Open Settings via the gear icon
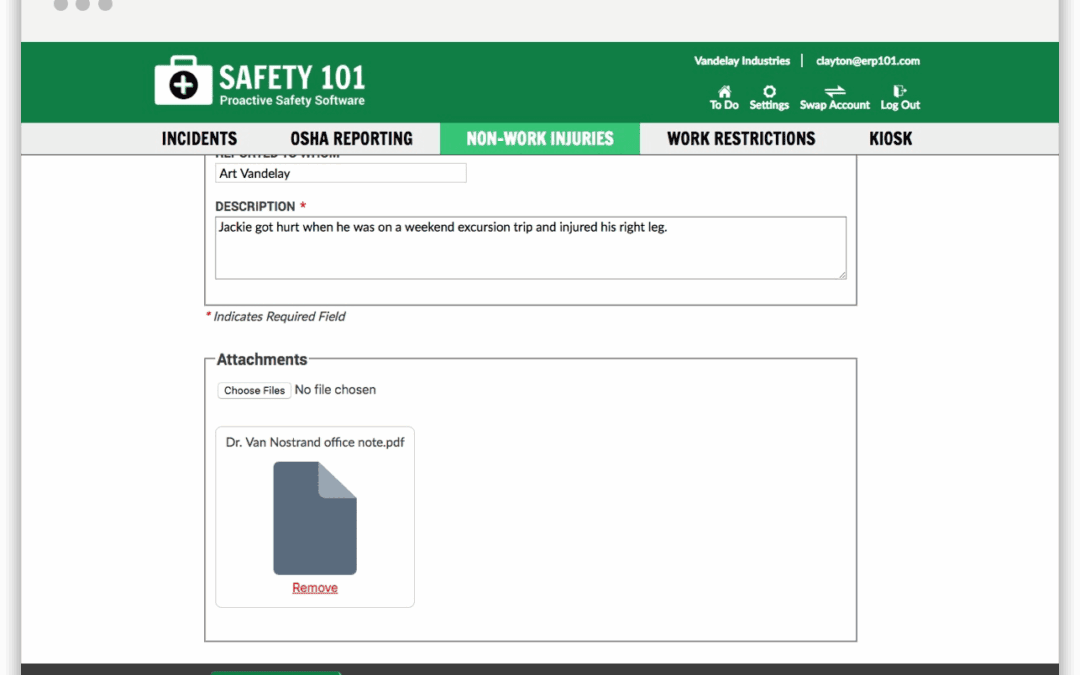The width and height of the screenshot is (1080, 675). click(x=769, y=92)
